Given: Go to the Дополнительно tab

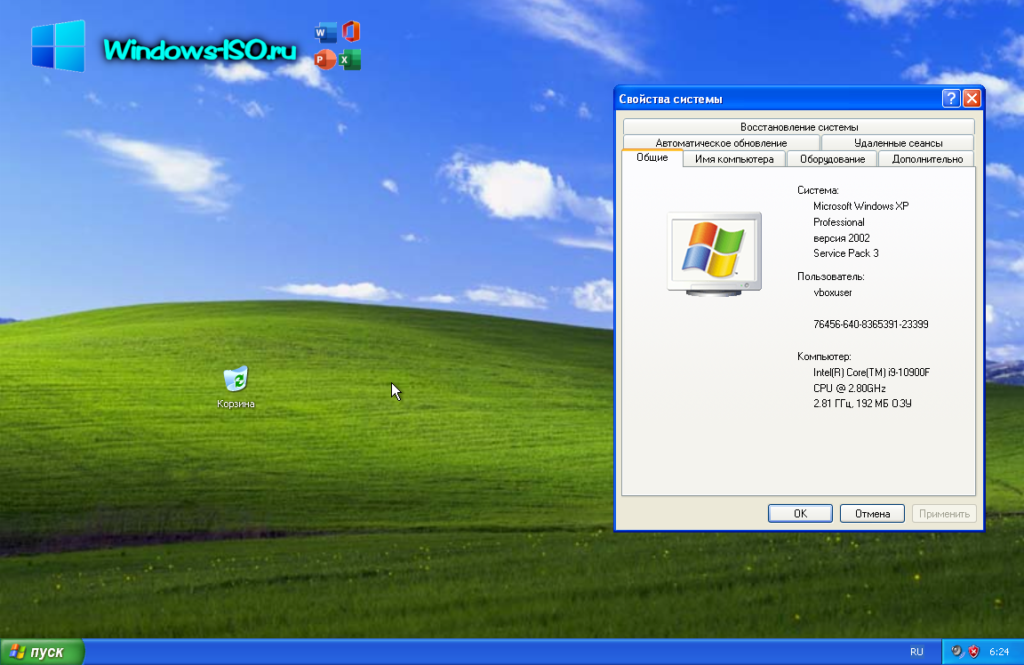Looking at the screenshot, I should tap(927, 159).
